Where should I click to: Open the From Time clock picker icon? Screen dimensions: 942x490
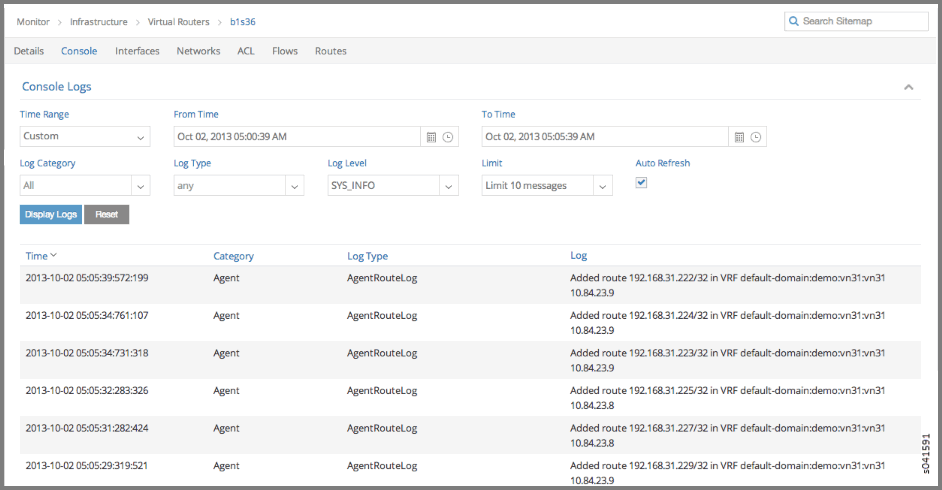448,137
